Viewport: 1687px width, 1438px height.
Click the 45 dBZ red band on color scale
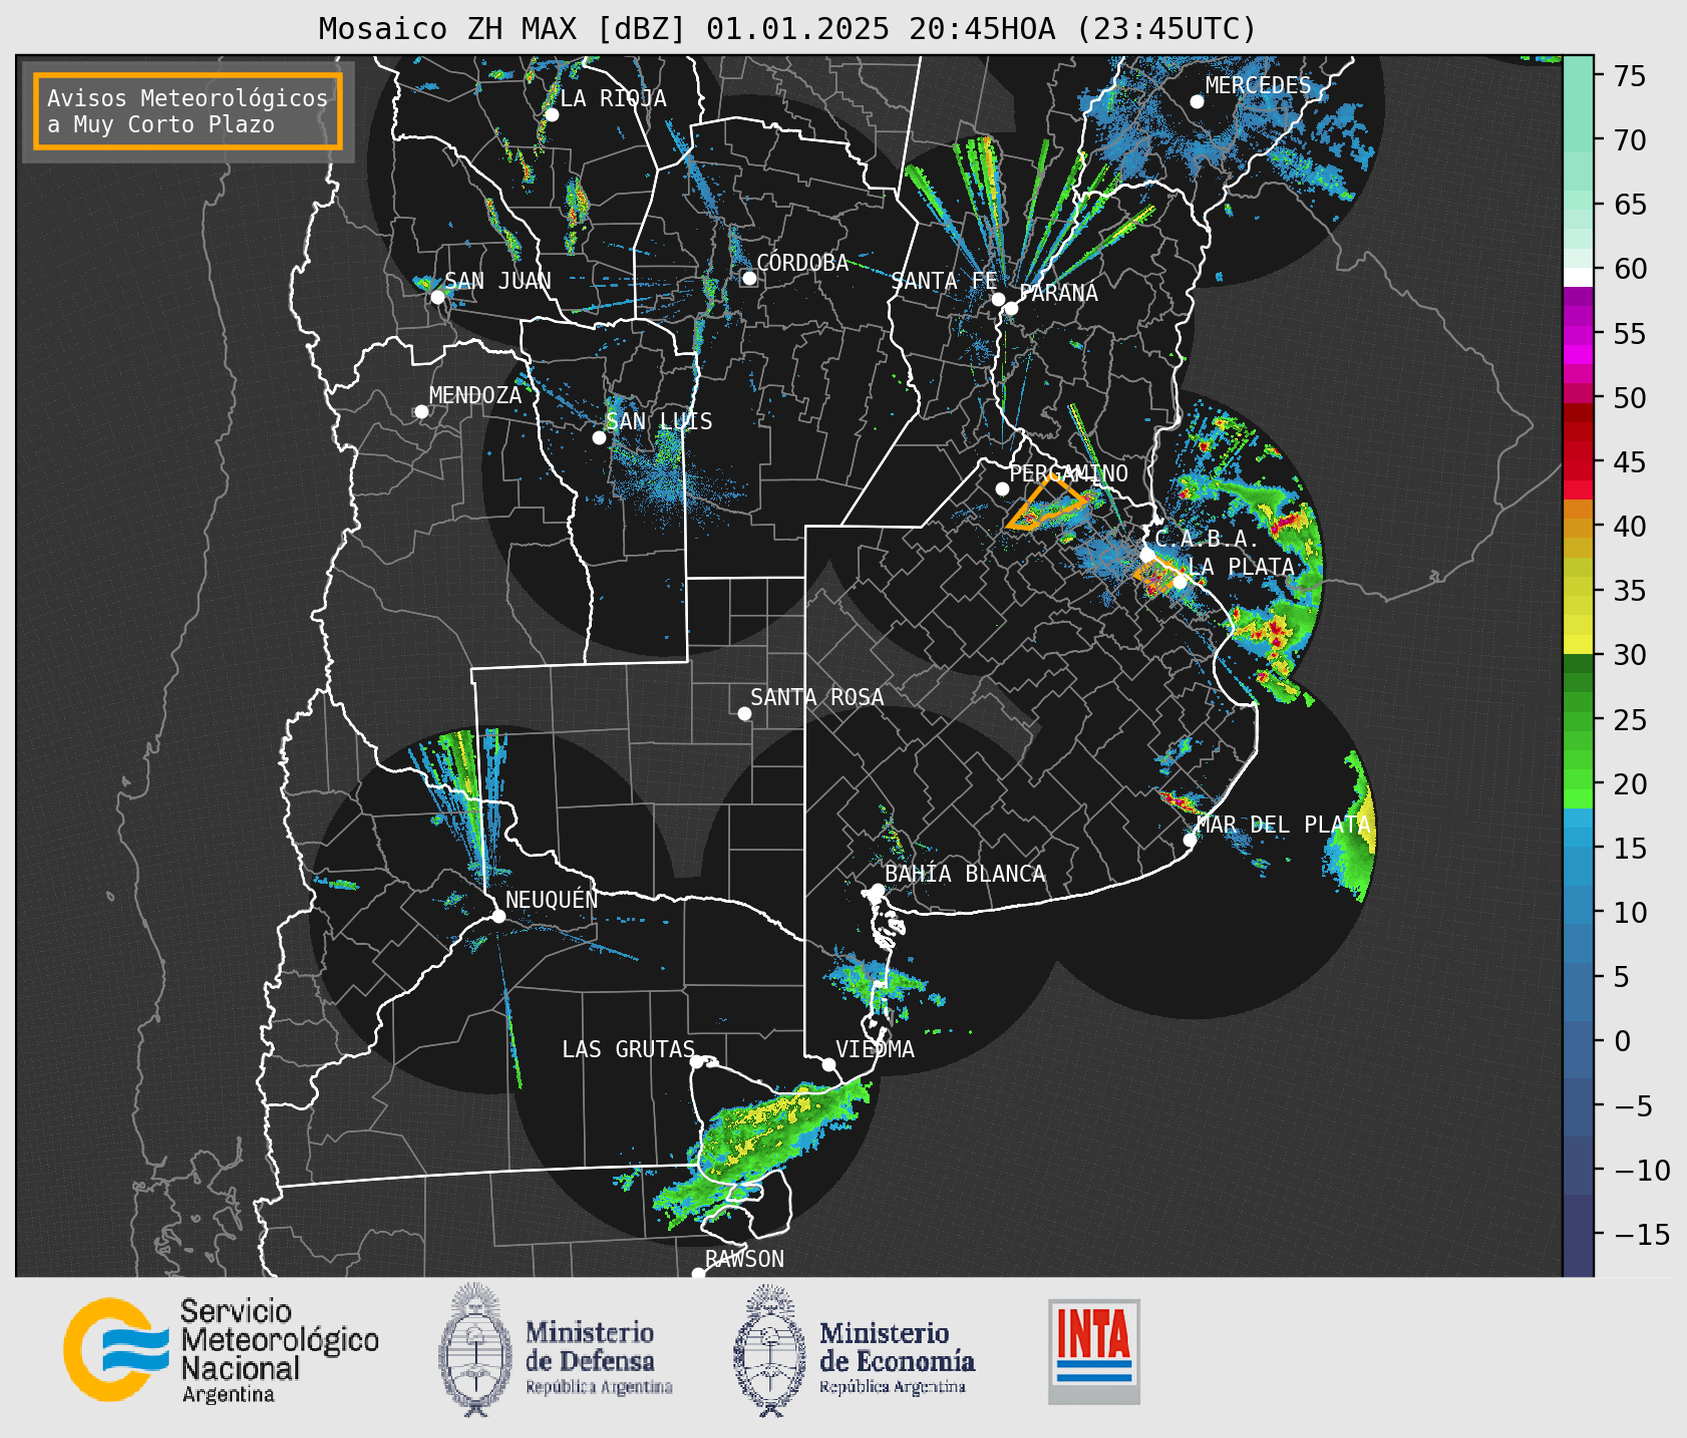pyautogui.click(x=1578, y=462)
